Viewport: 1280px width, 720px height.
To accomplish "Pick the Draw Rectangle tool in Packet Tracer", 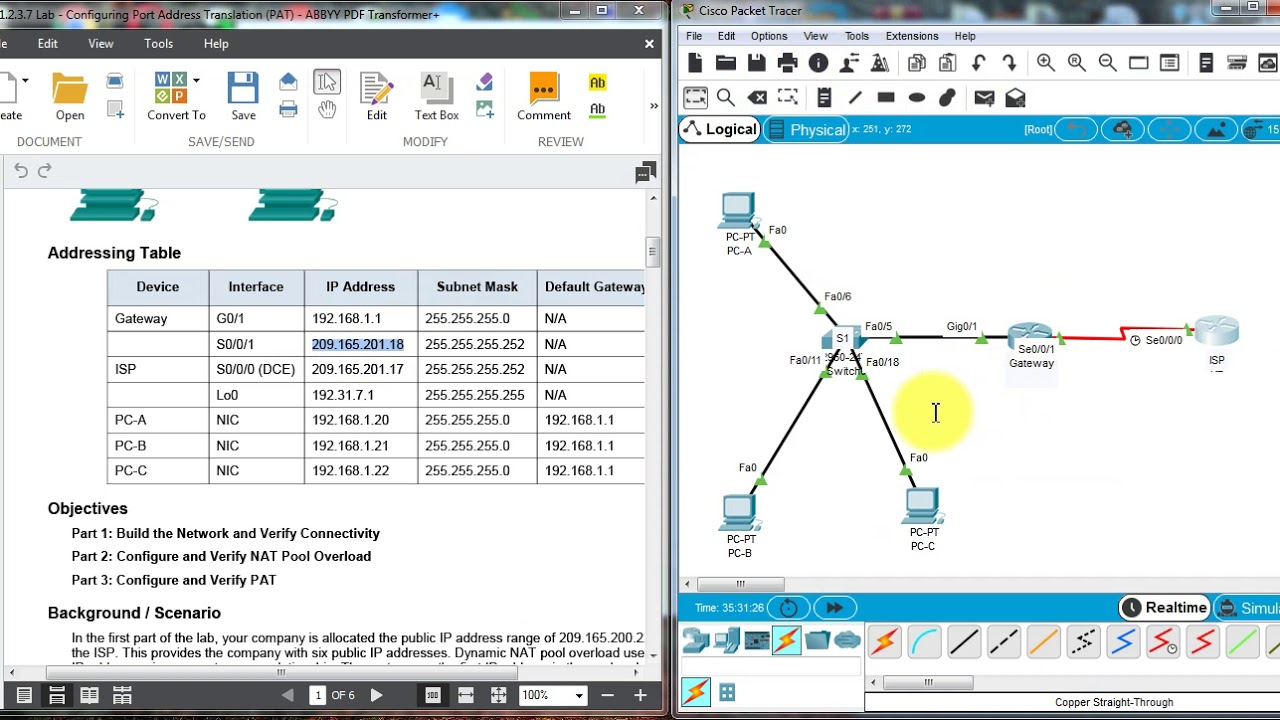I will coord(886,97).
